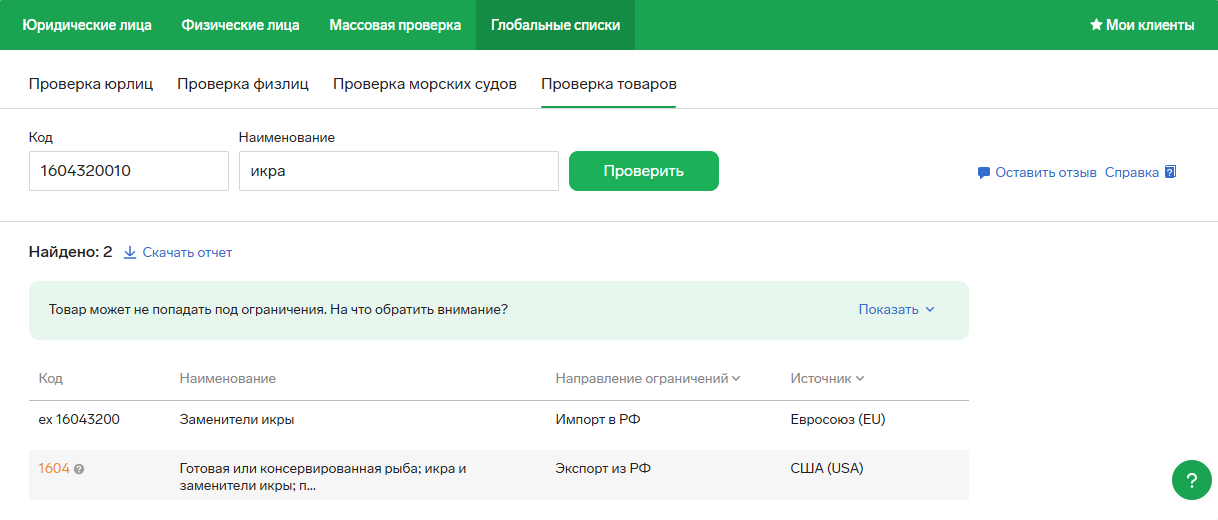Image resolution: width=1218 pixels, height=520 pixels.
Task: Switch to the Юридические лица menu
Action: click(87, 25)
